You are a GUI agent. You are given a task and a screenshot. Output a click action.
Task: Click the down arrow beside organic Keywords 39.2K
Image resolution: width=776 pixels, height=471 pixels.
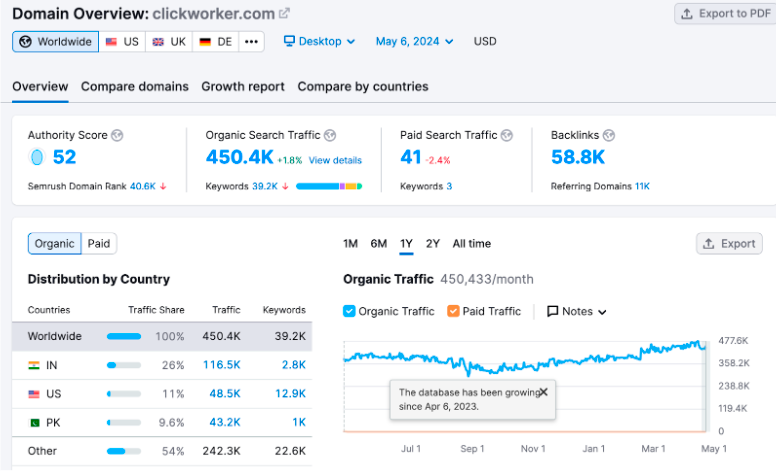click(x=285, y=187)
